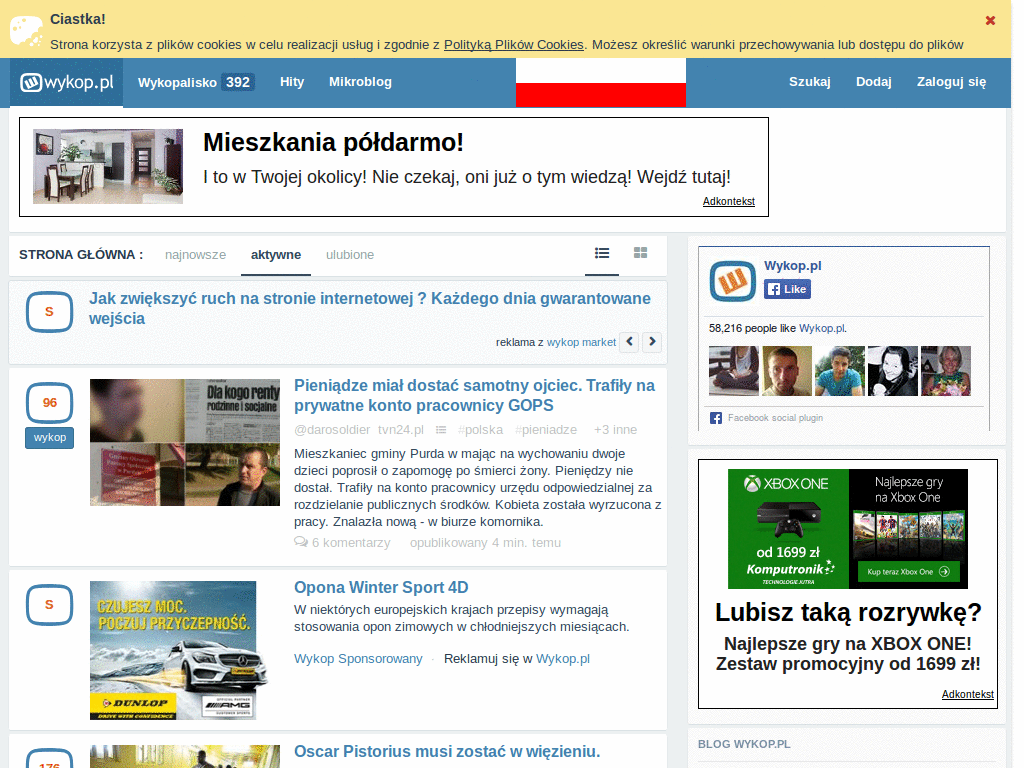Click first Facebook fan photo
This screenshot has width=1024, height=768.
[x=734, y=371]
